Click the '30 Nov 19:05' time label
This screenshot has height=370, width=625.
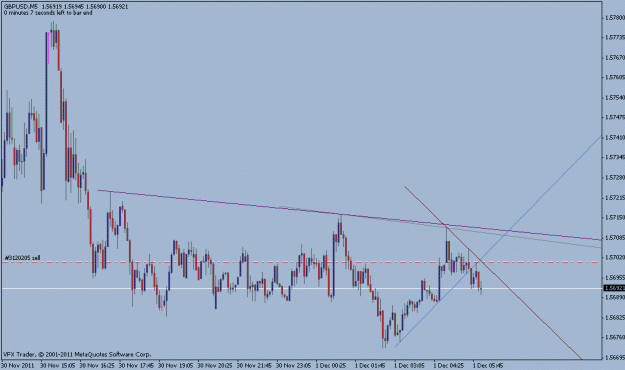[176, 365]
